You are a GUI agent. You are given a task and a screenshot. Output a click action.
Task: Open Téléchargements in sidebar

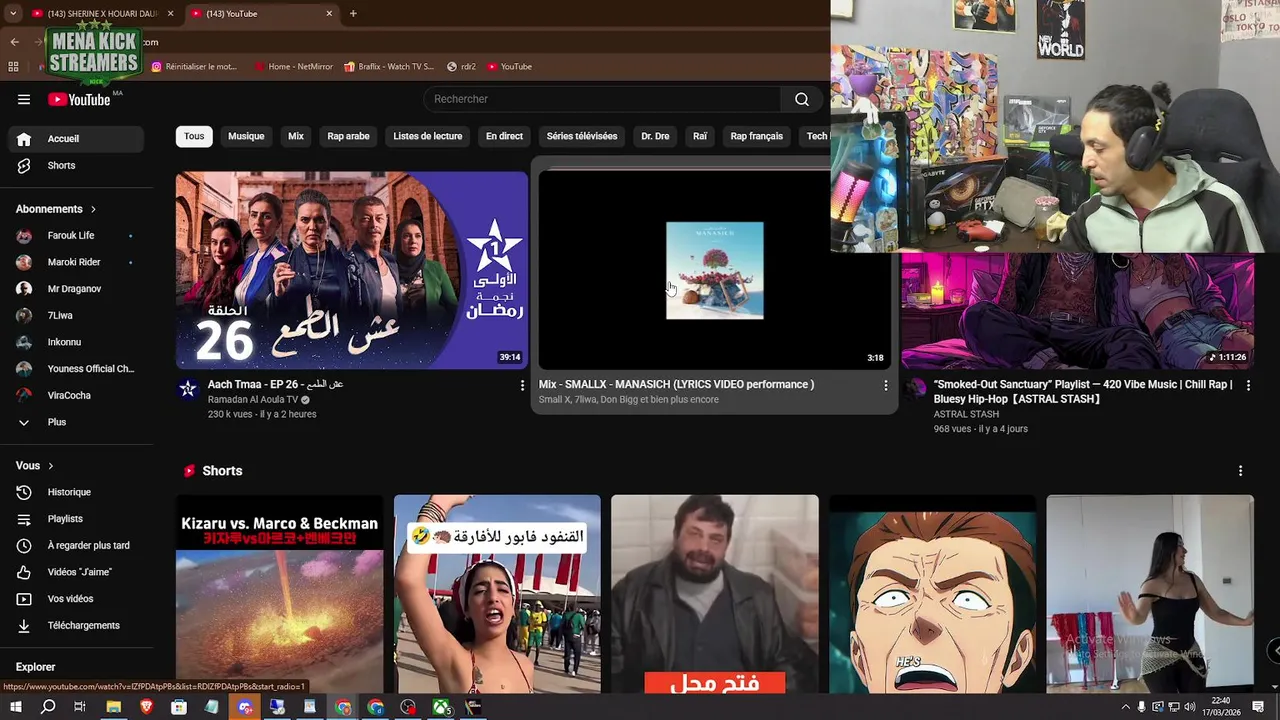[x=77, y=626]
